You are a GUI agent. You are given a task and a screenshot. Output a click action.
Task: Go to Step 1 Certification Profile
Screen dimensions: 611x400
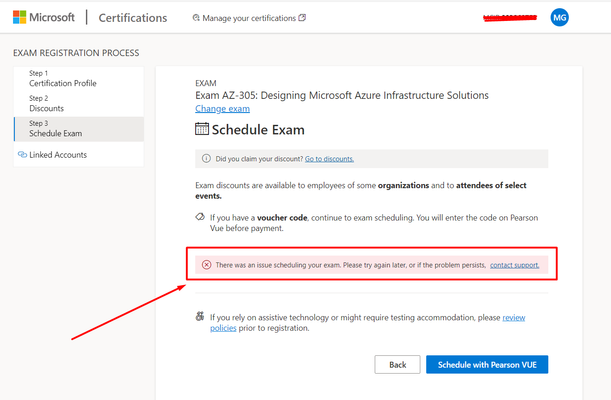click(x=79, y=78)
